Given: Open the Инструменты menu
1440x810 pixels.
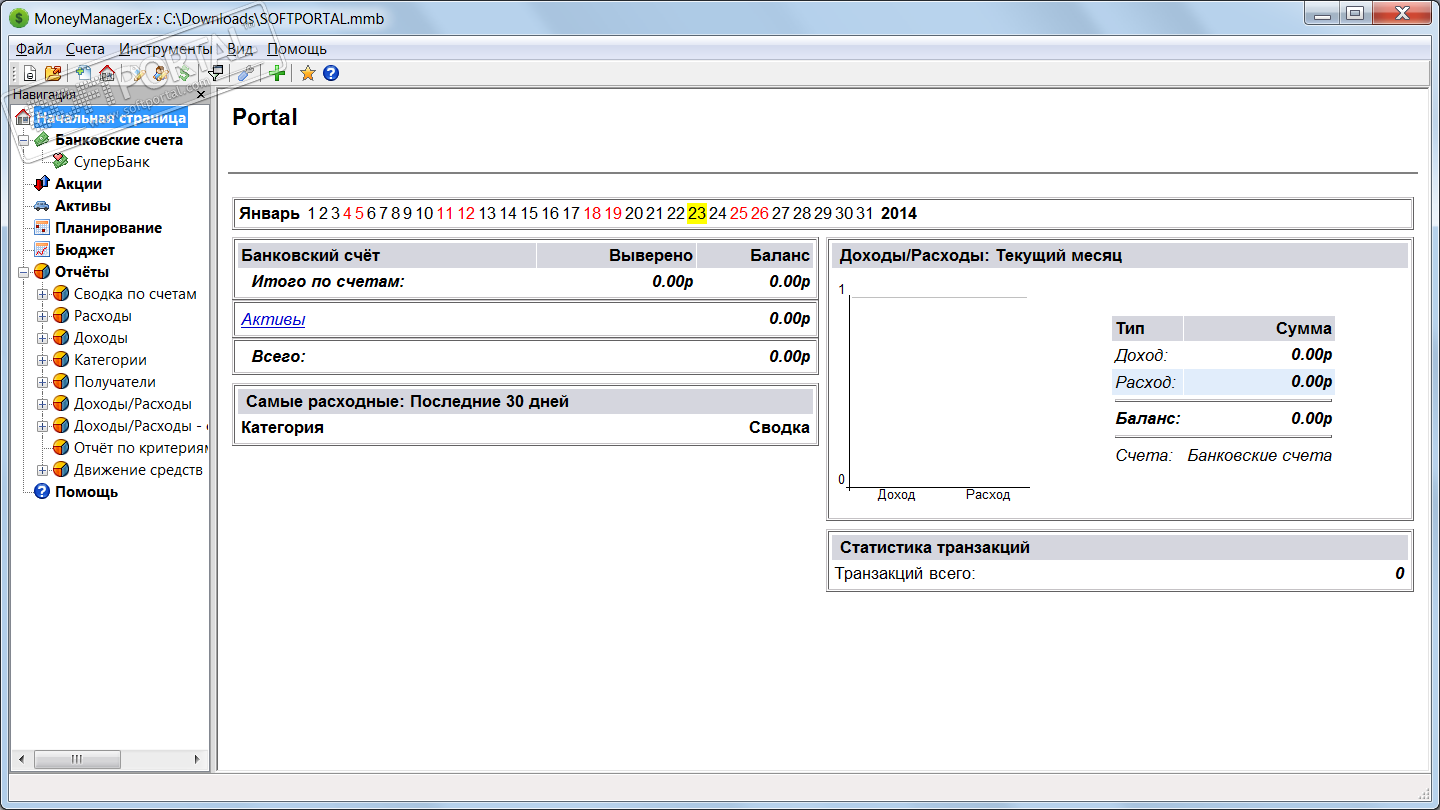Looking at the screenshot, I should (165, 49).
